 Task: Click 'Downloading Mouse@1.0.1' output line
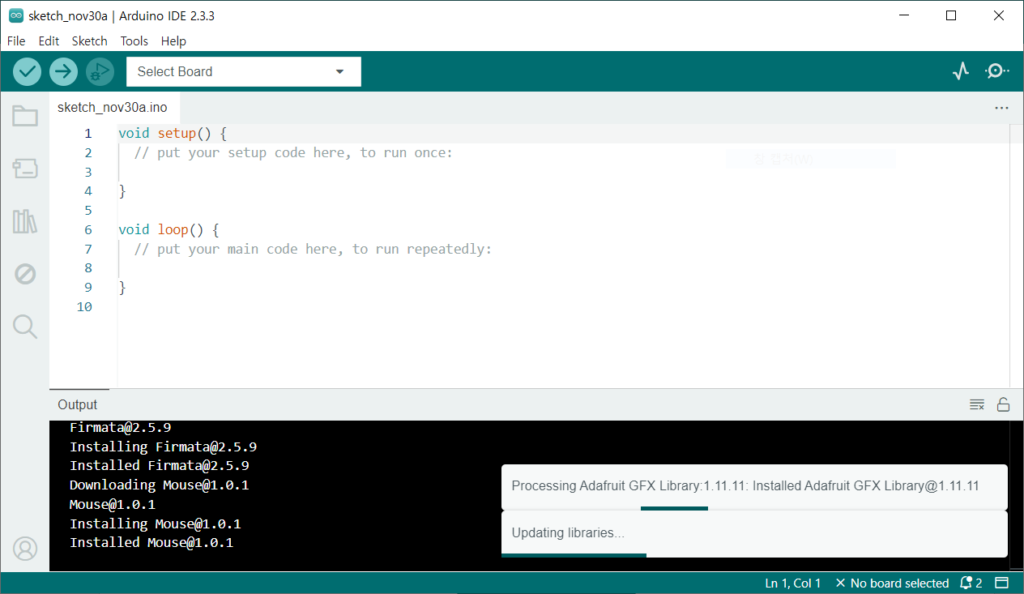pos(159,486)
